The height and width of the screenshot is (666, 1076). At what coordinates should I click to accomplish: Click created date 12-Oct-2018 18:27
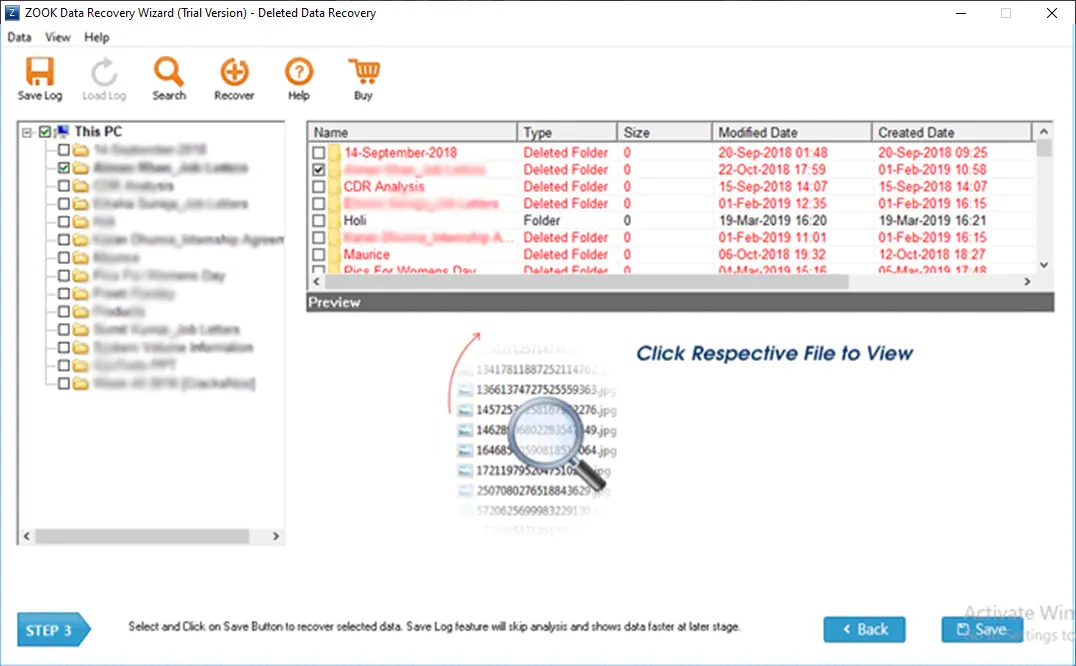pyautogui.click(x=932, y=254)
